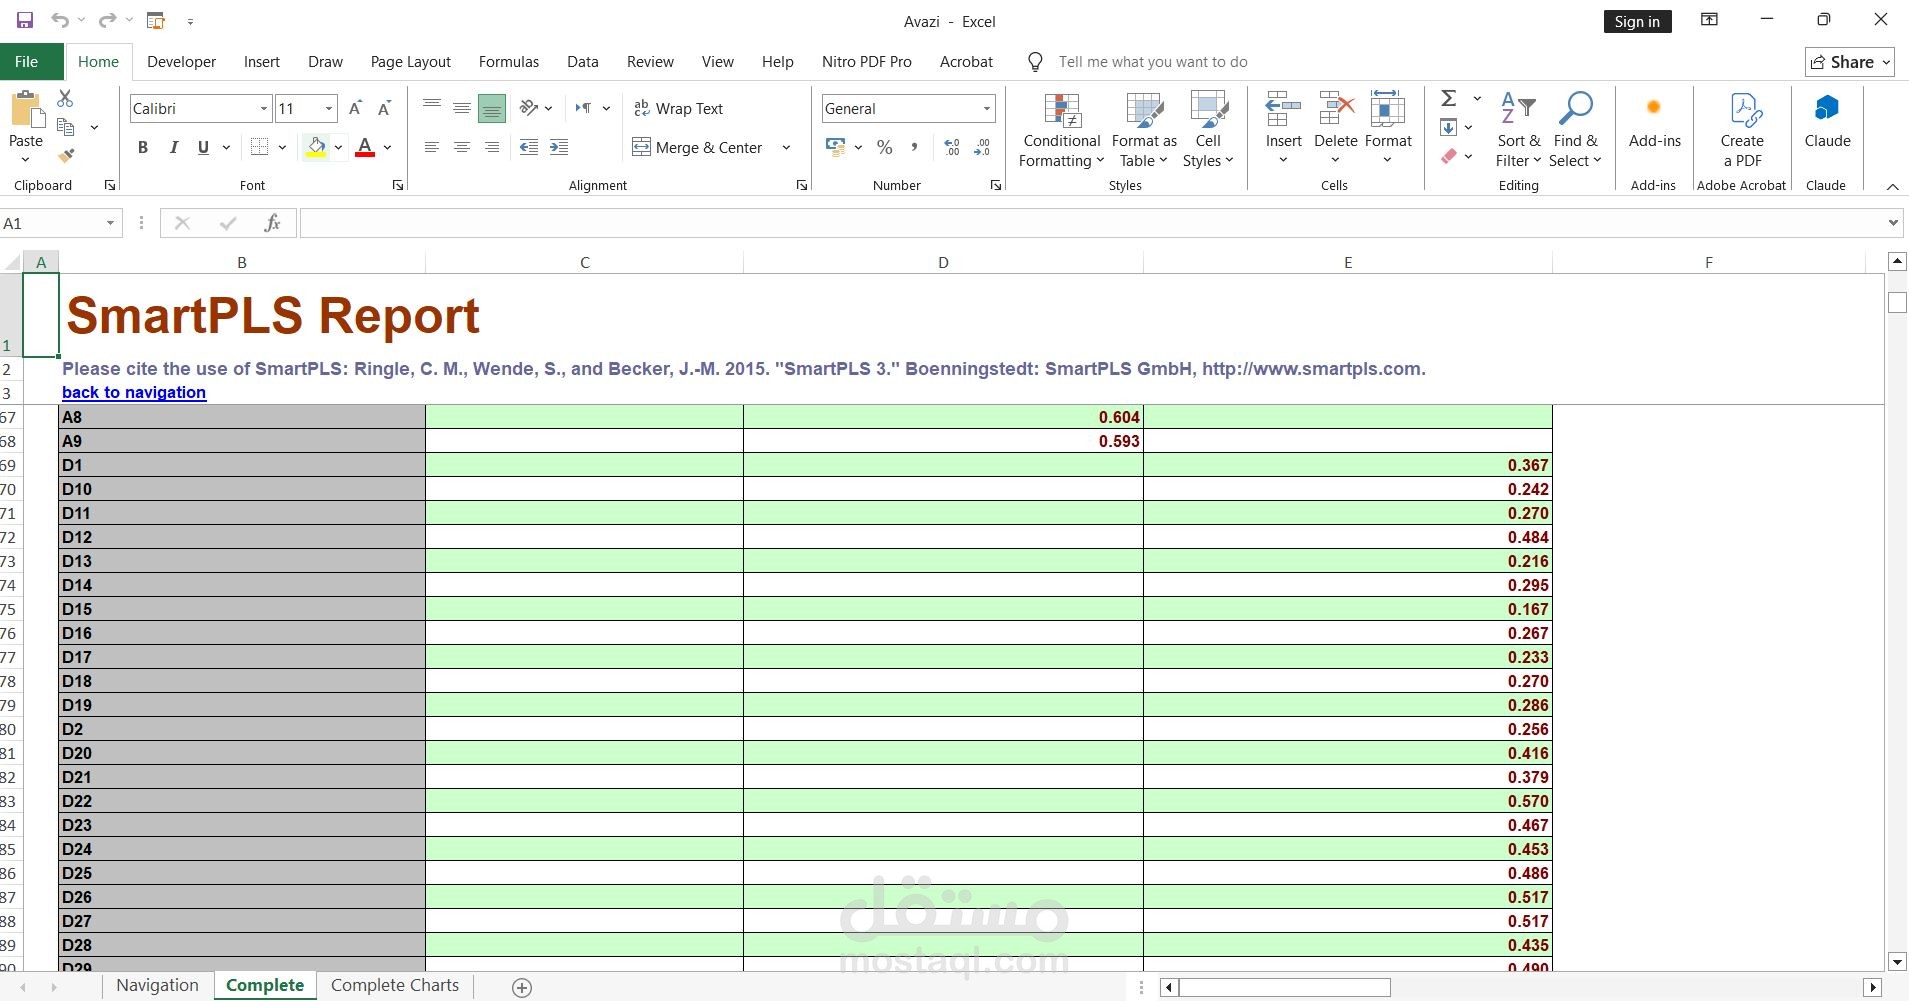This screenshot has width=1909, height=1001.
Task: Open the Insert Function fx button
Action: 272,223
